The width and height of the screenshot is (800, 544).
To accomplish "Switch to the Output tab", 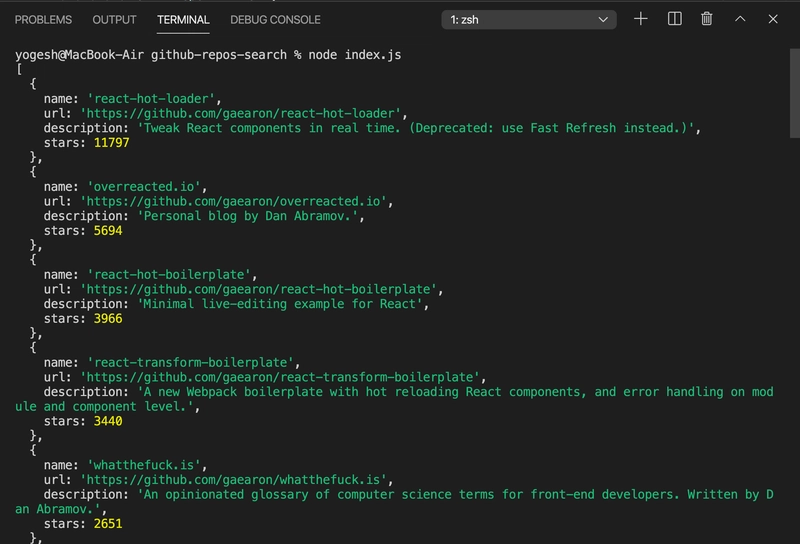I will click(x=114, y=20).
